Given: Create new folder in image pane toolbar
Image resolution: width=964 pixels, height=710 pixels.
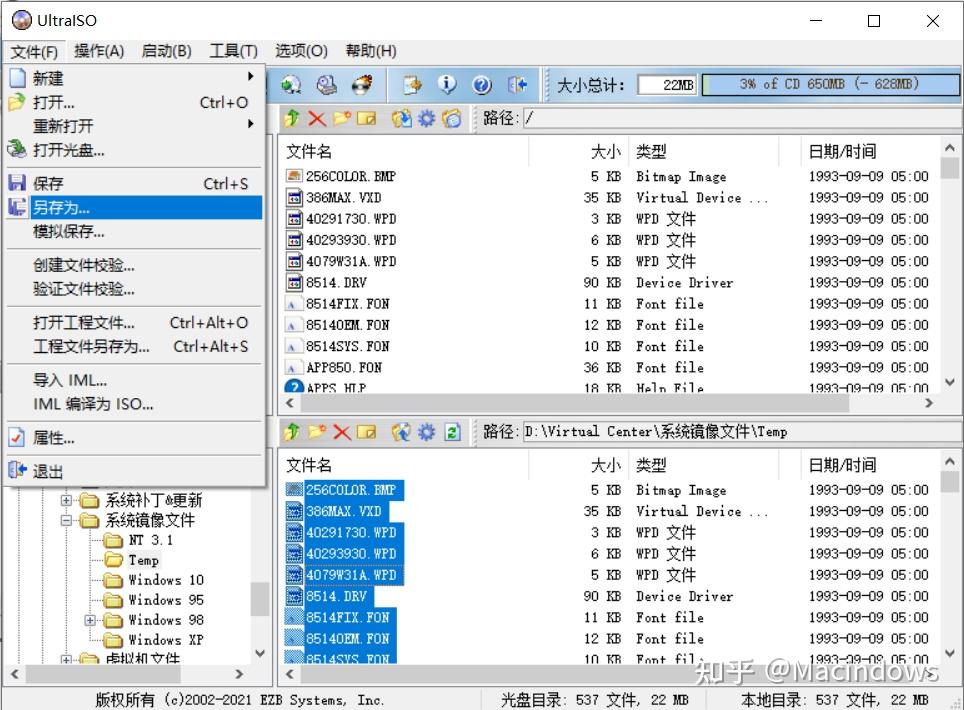Looking at the screenshot, I should click(x=341, y=118).
